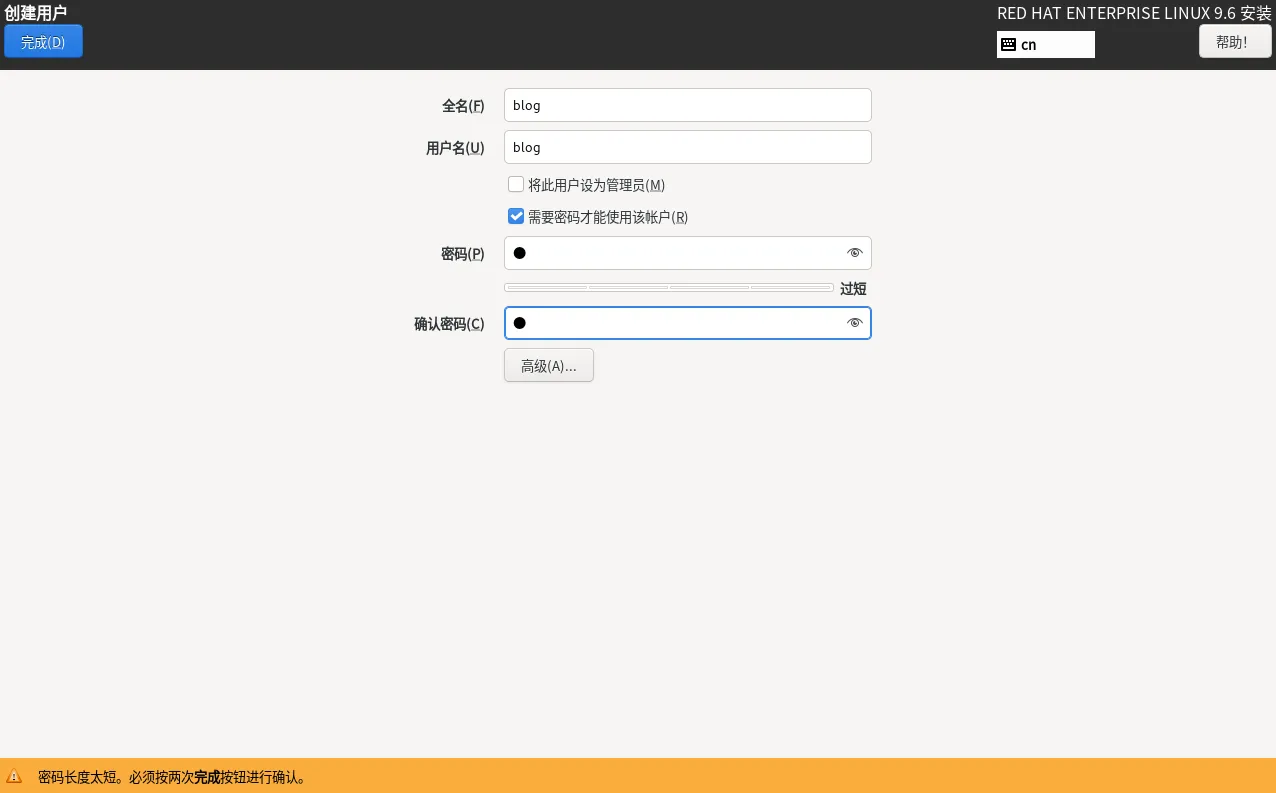Open the 帮助! help button

tap(1235, 42)
